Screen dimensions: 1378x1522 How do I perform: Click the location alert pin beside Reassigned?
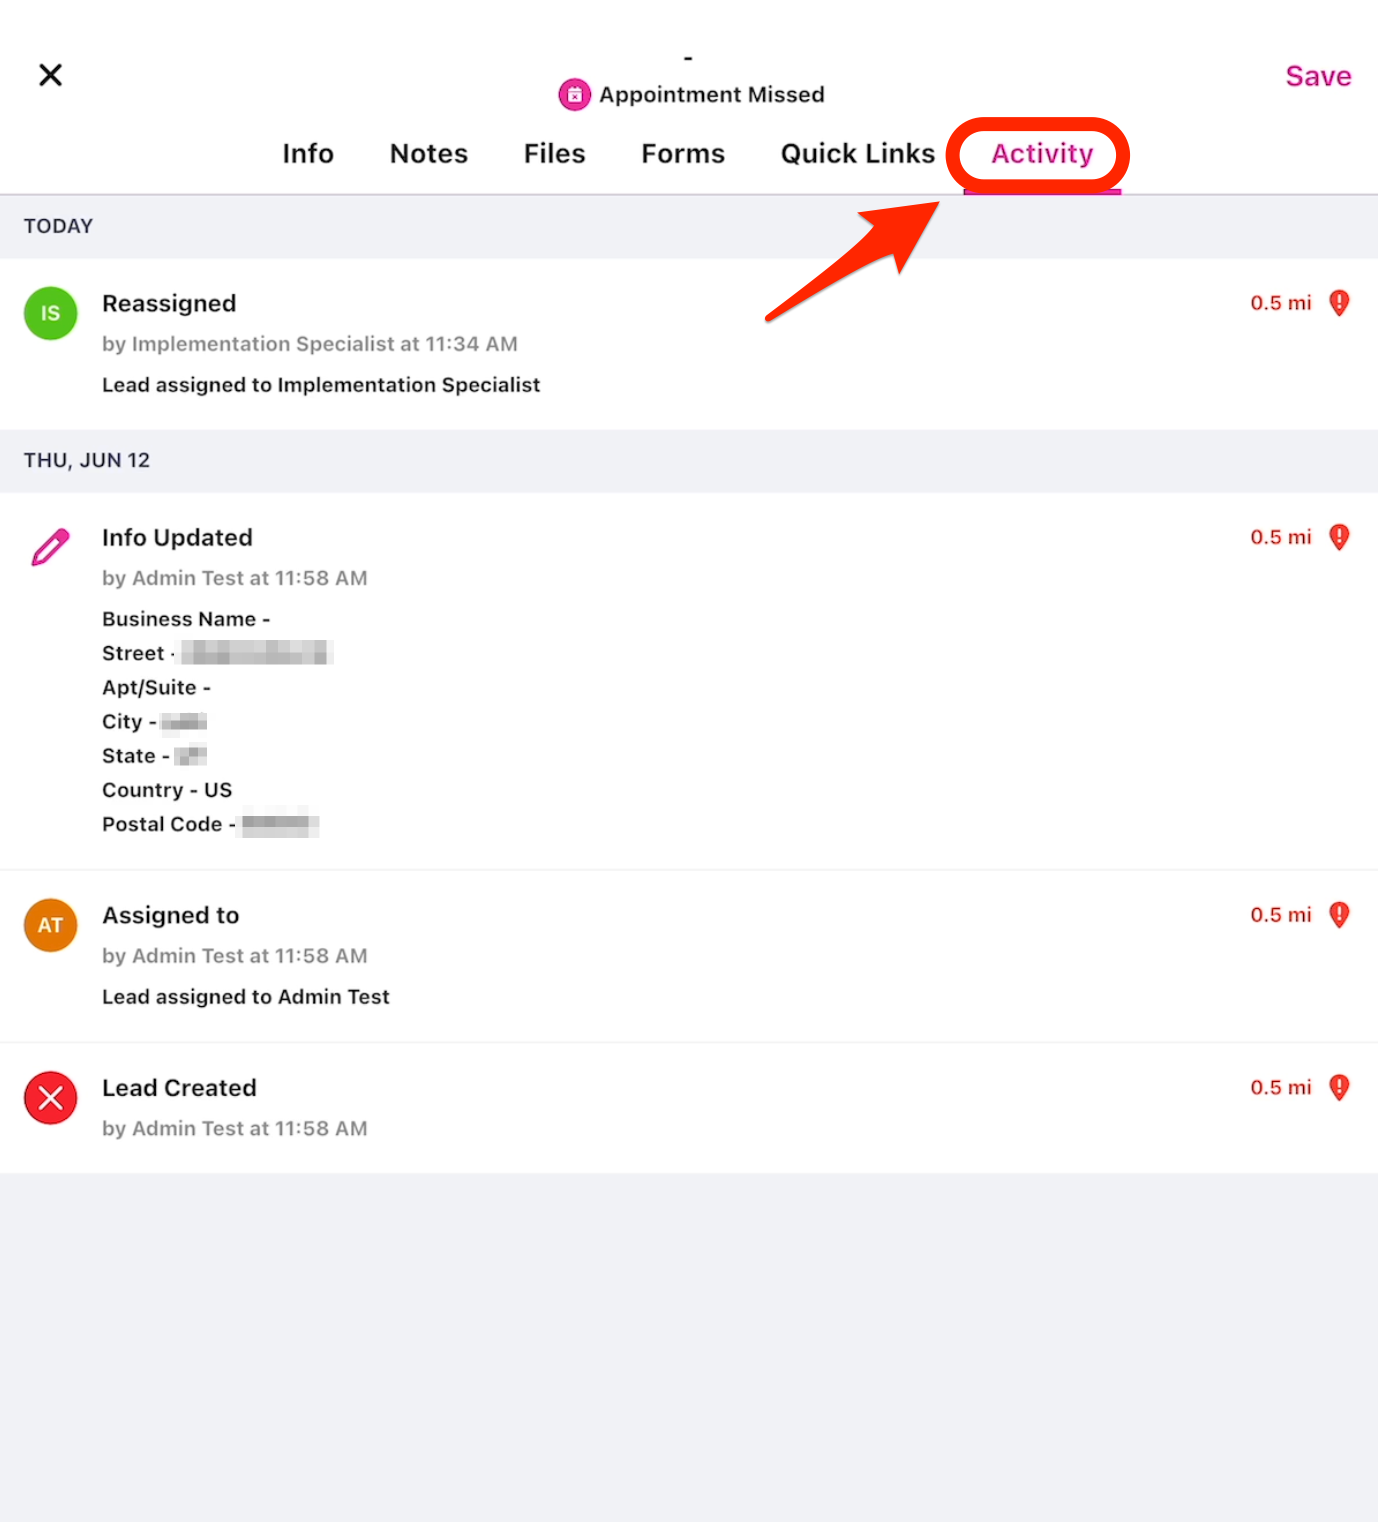(1339, 303)
